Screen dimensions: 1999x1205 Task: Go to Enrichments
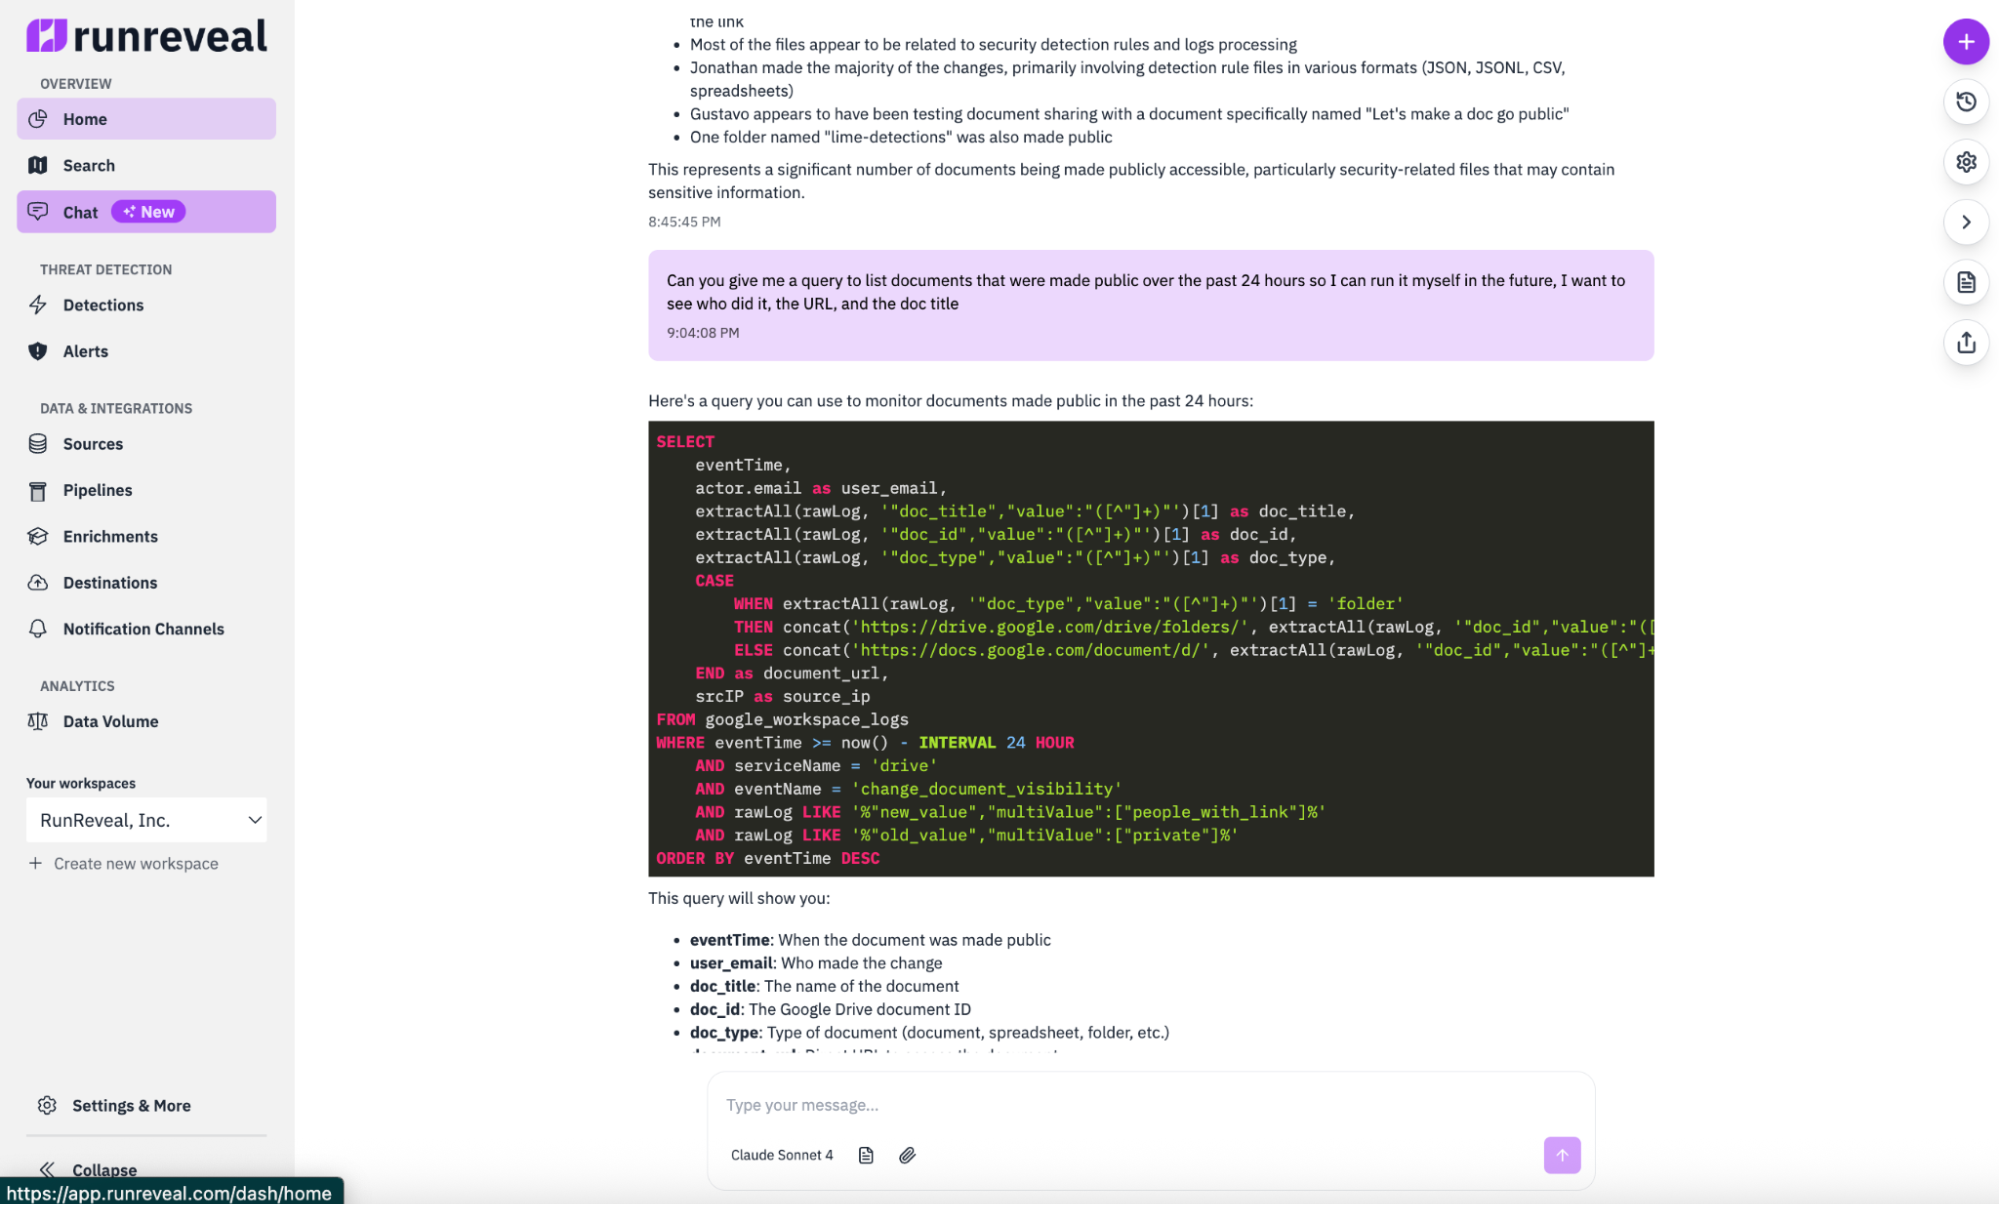click(x=146, y=536)
